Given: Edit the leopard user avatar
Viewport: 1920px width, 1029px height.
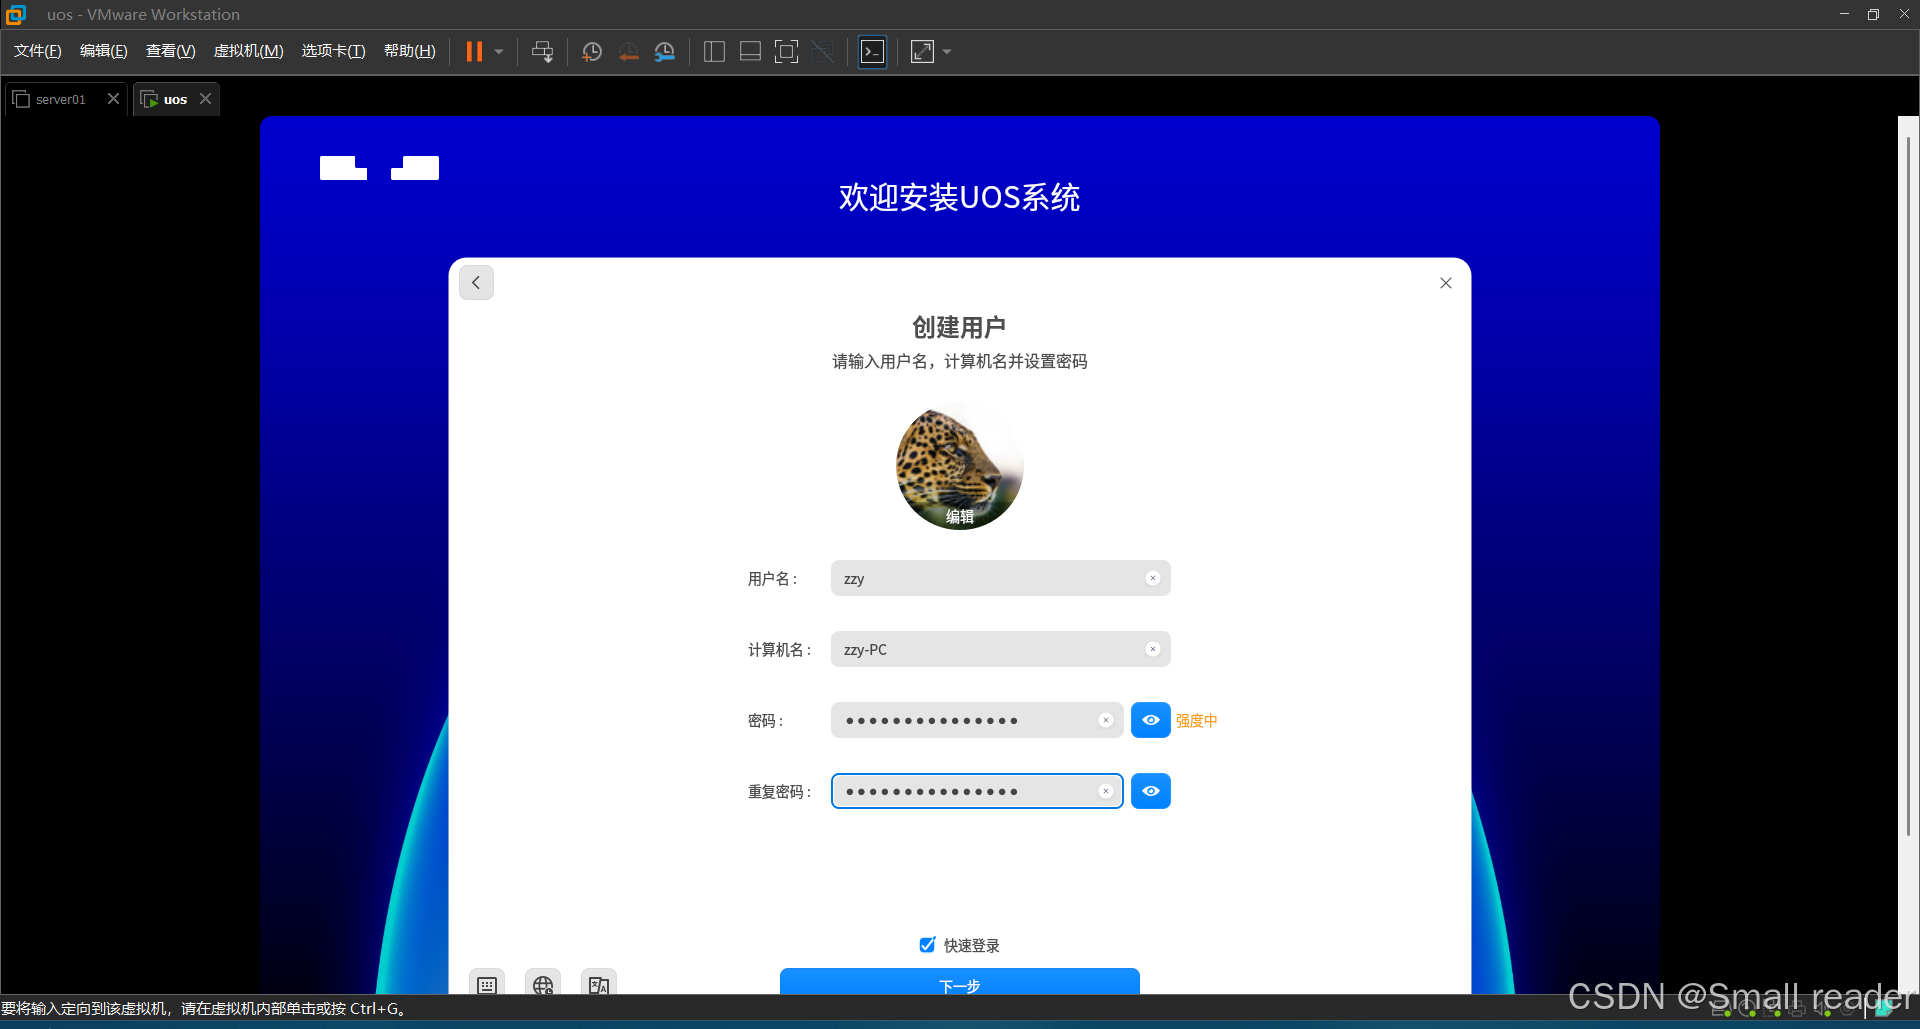Looking at the screenshot, I should [960, 466].
